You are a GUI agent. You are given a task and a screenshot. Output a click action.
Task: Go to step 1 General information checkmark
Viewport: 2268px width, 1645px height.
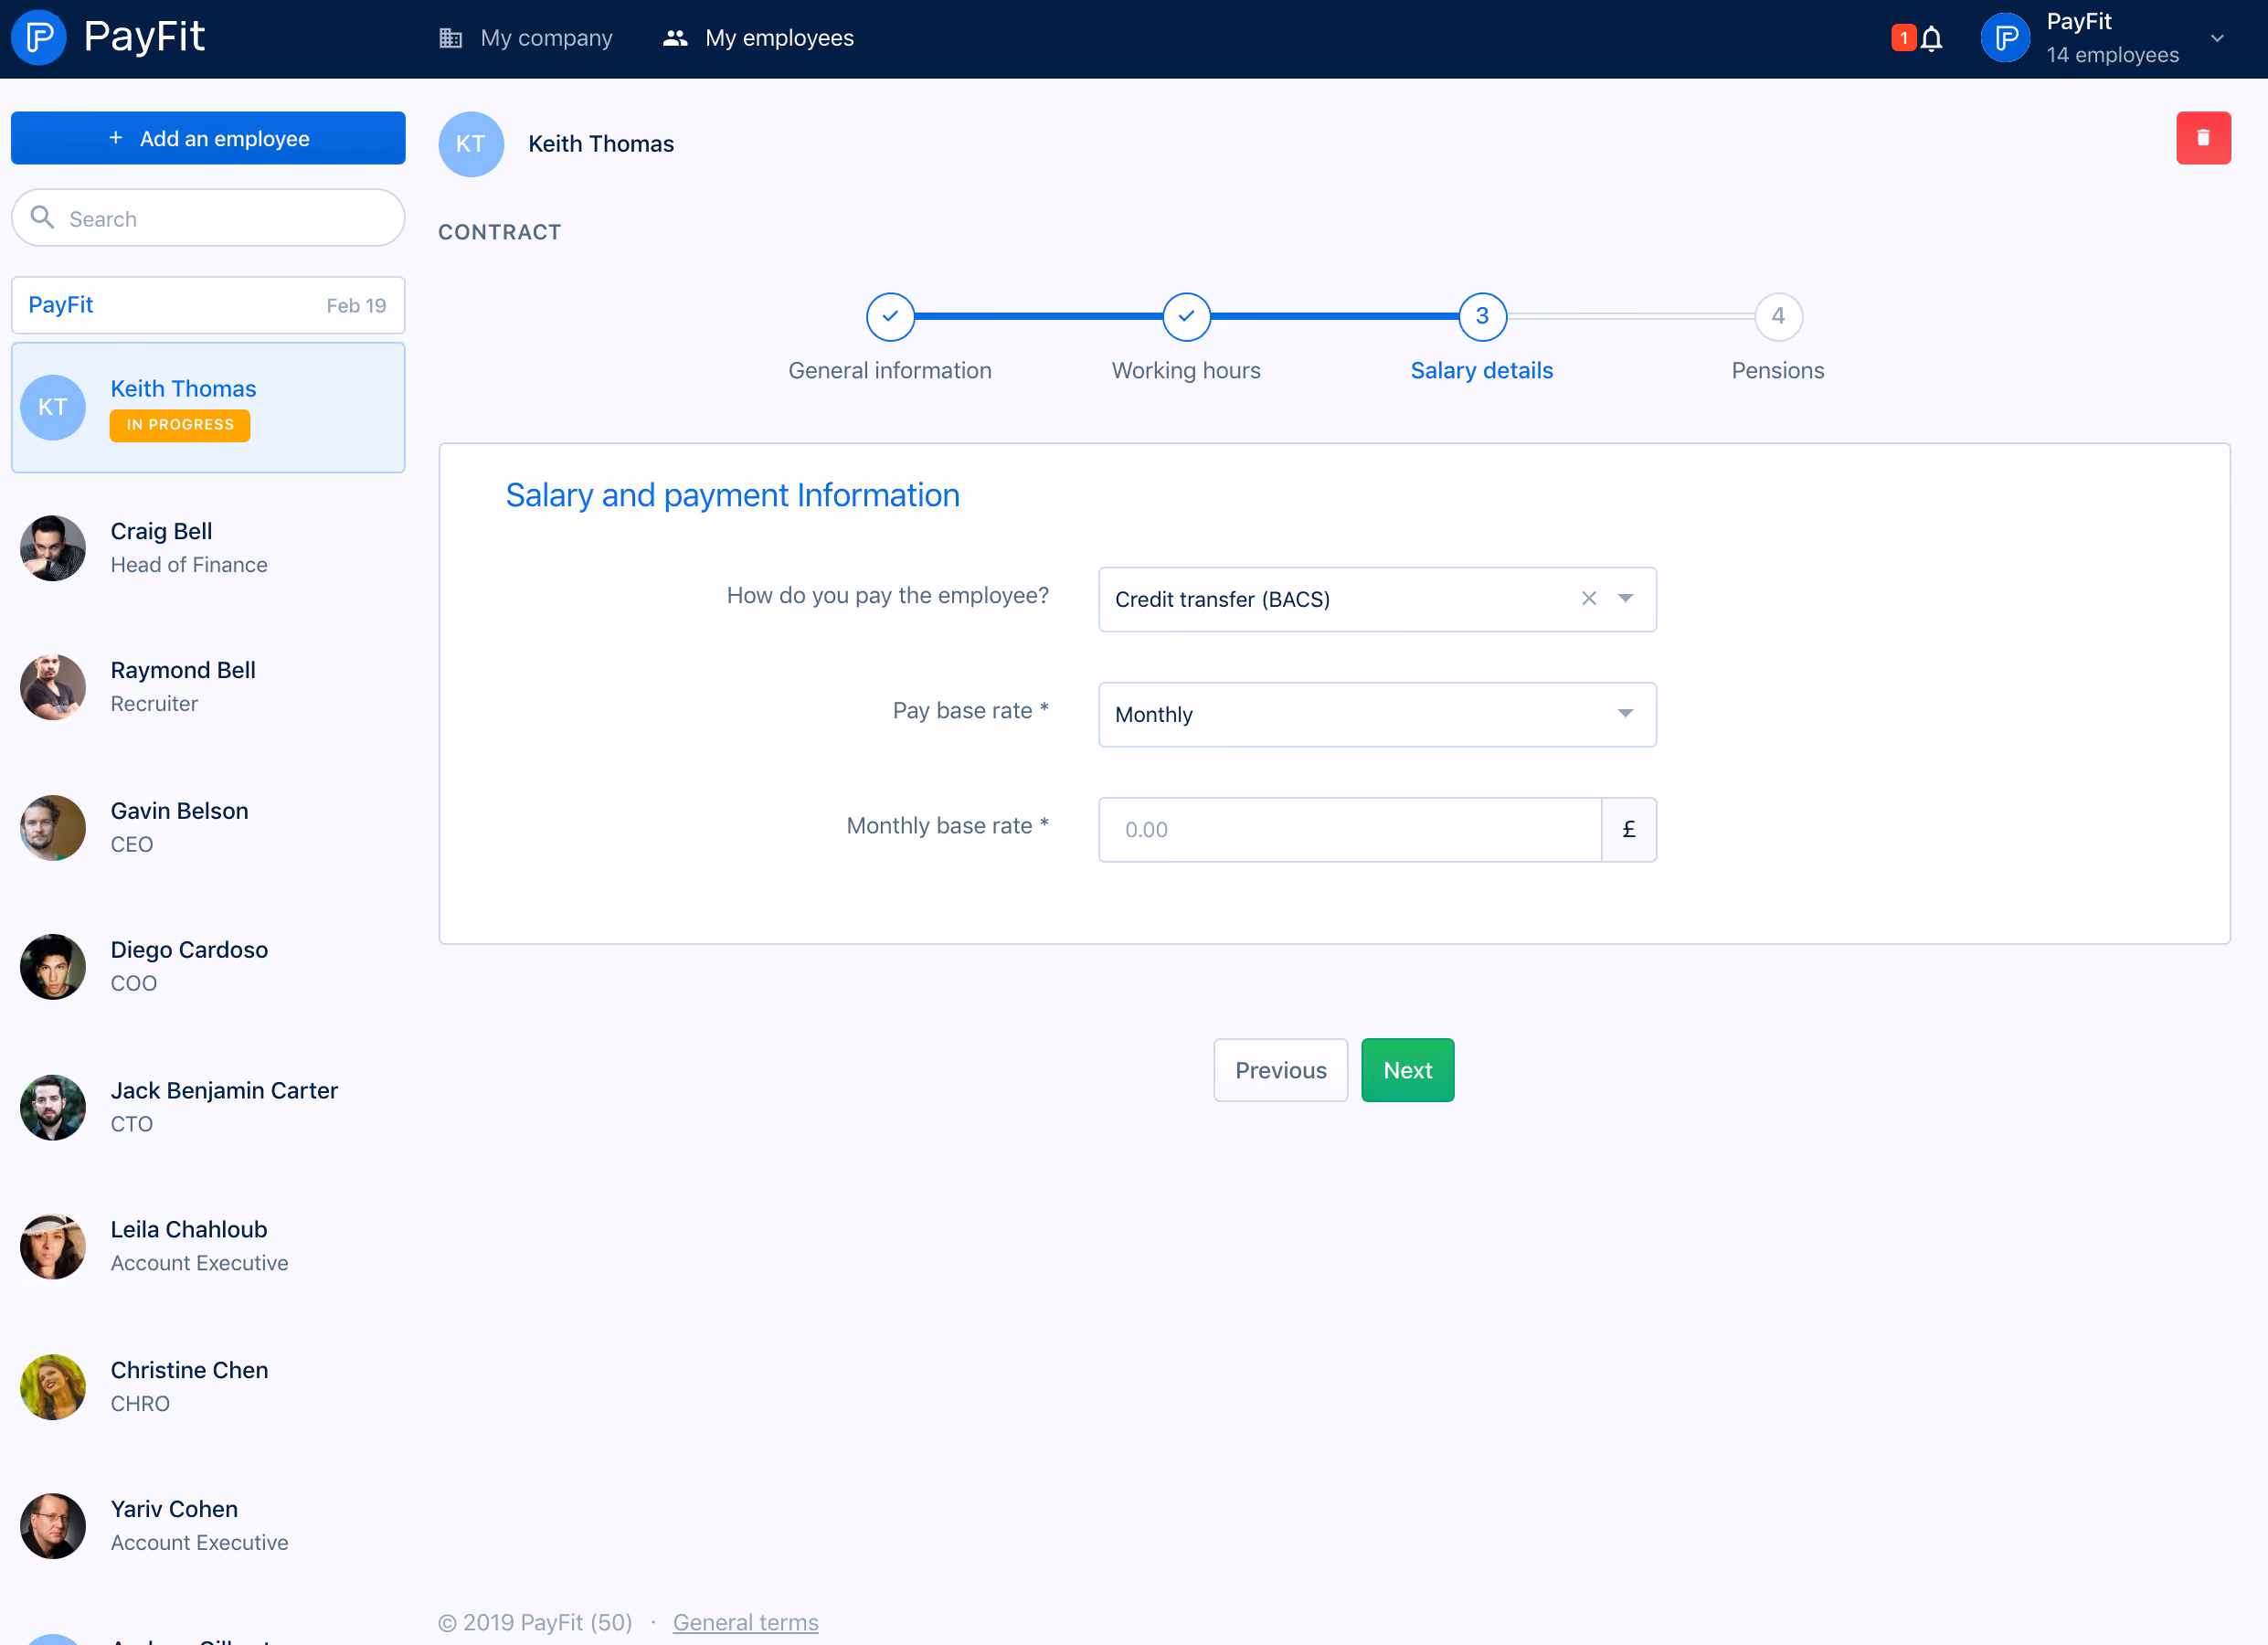click(x=890, y=317)
